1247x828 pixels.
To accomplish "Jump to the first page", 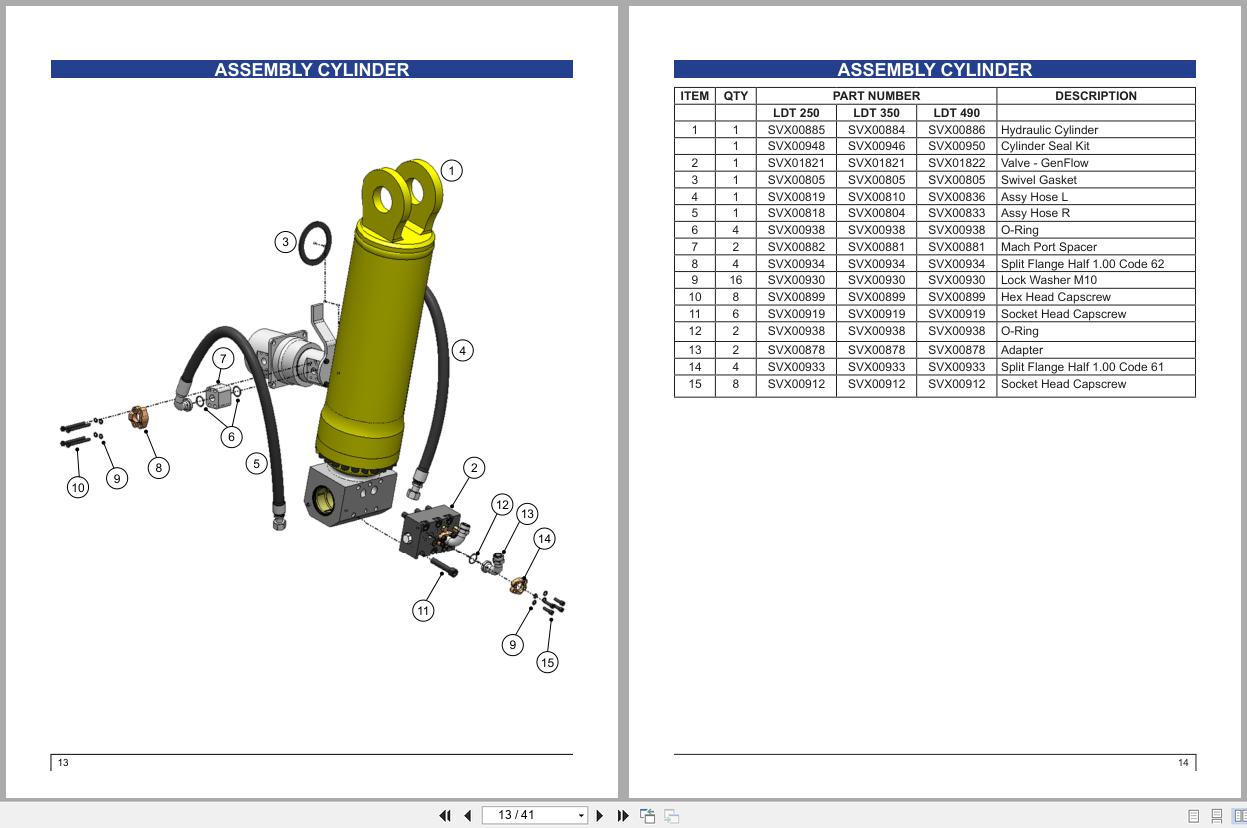I will tap(446, 815).
